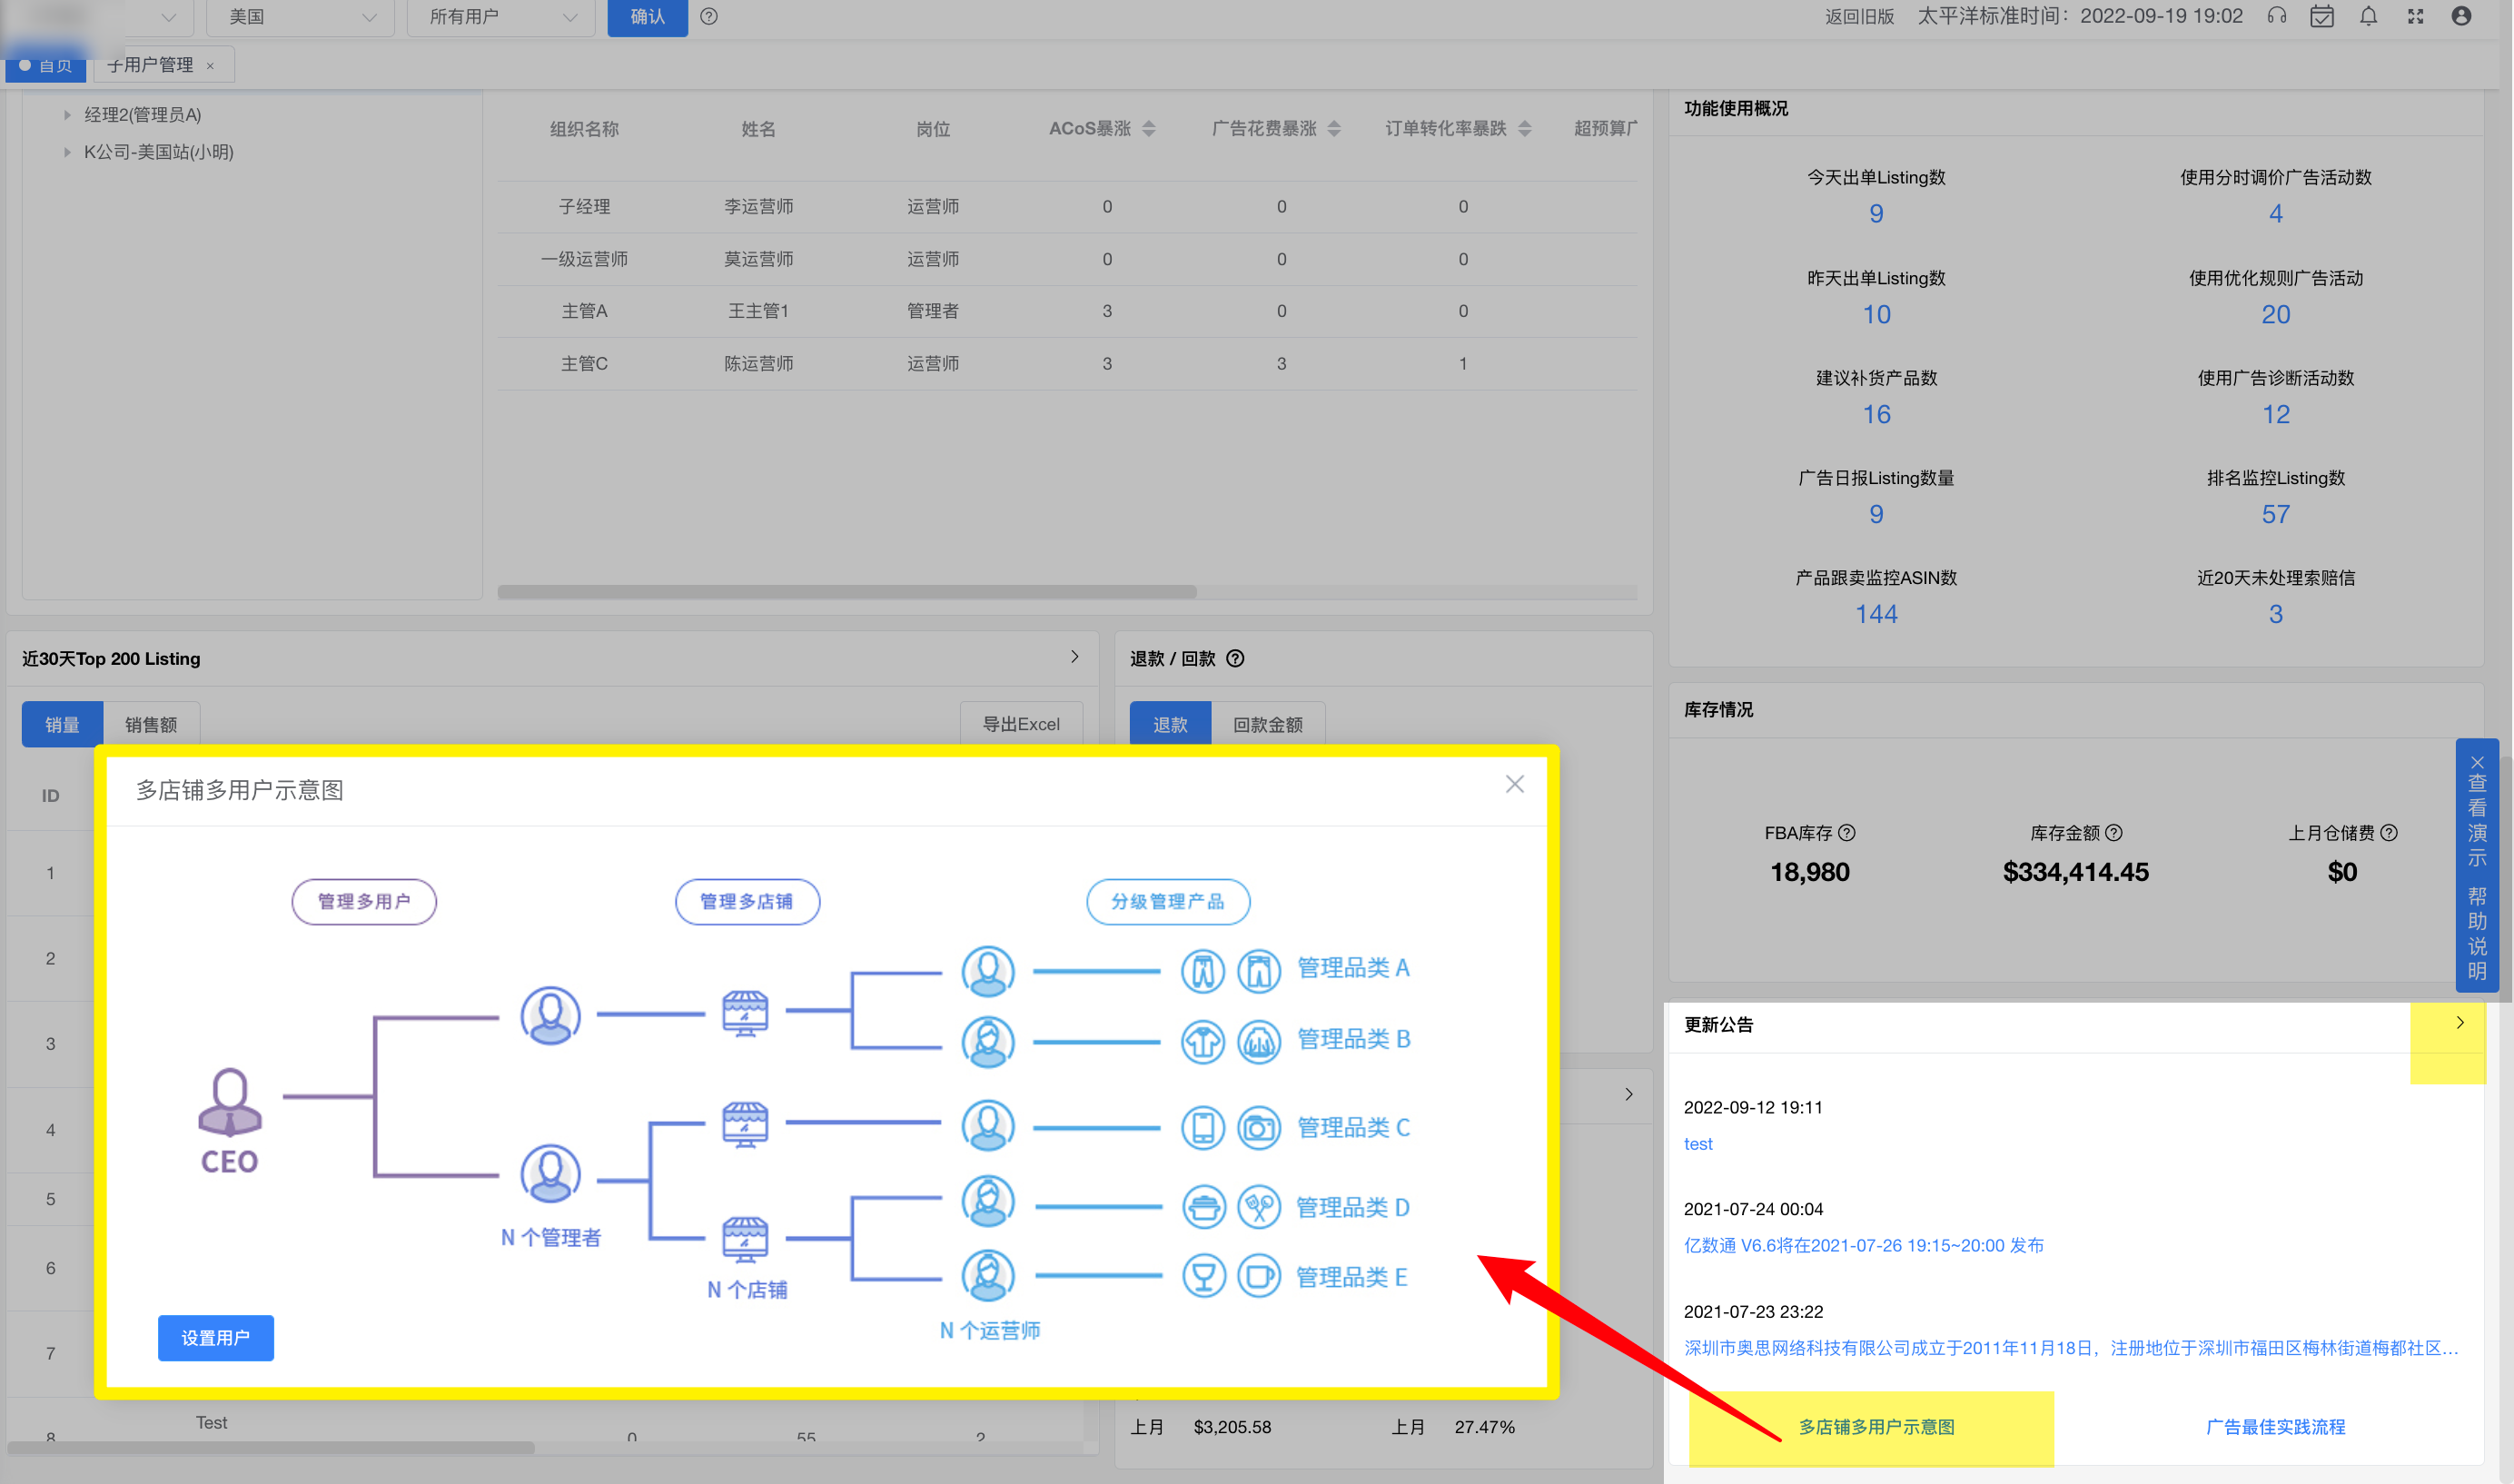
Task: Open 更新公告 chevron arrow
Action: tap(2460, 1023)
